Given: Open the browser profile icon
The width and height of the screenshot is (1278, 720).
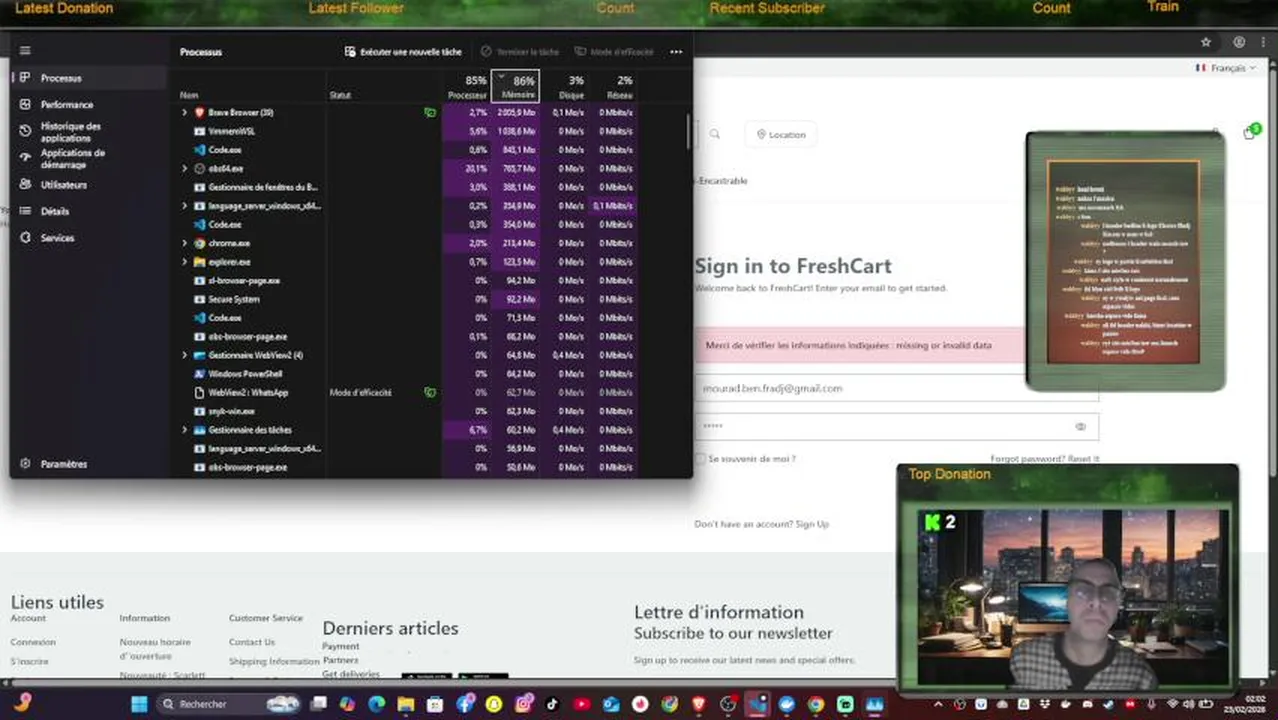Looking at the screenshot, I should (x=1239, y=42).
